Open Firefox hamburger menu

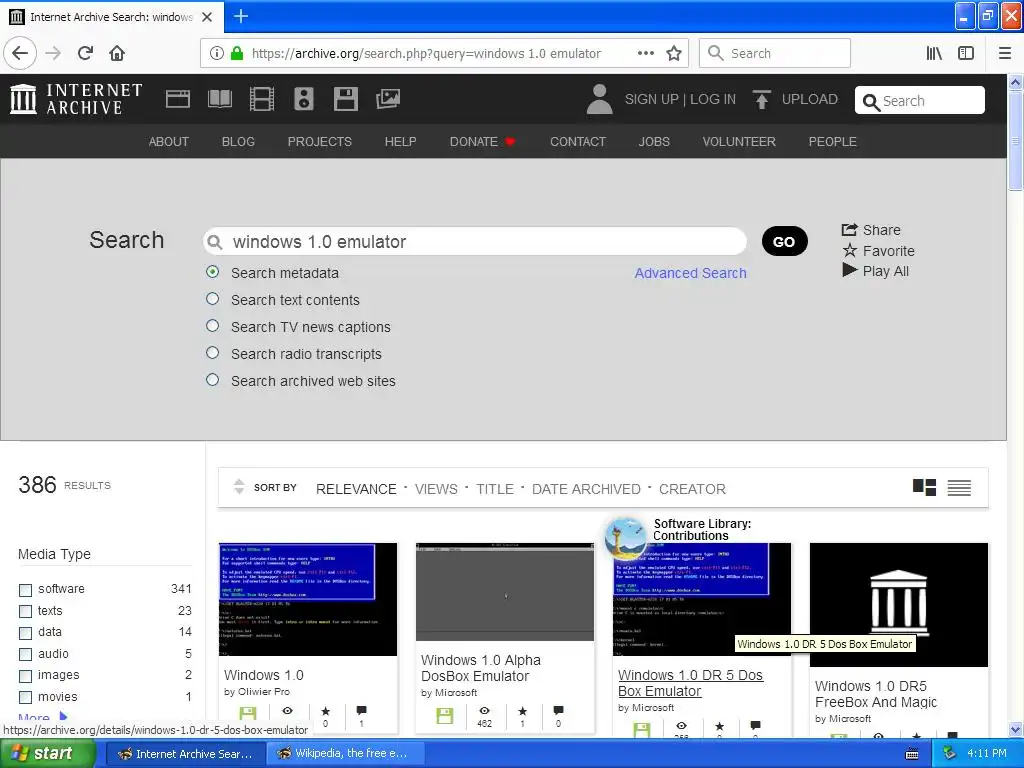click(1005, 53)
